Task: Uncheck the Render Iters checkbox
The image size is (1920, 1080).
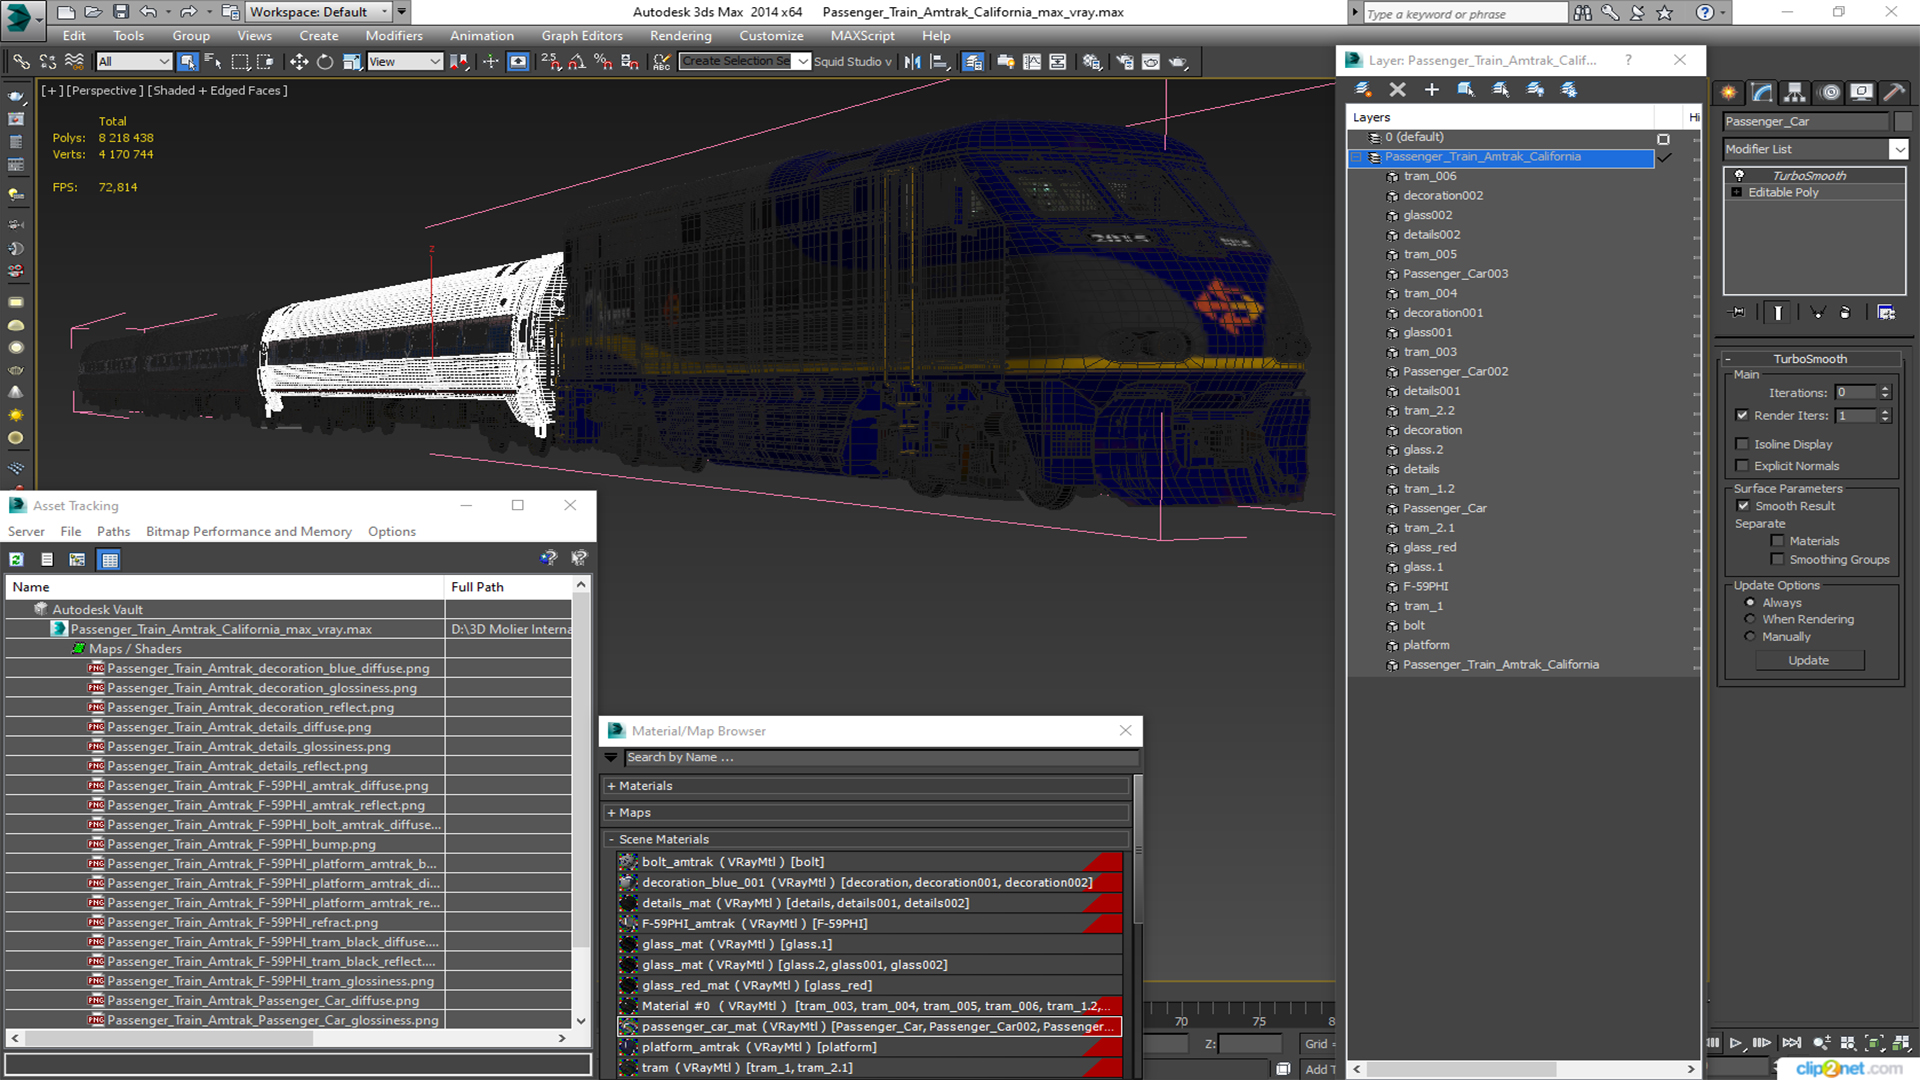Action: (1742, 416)
